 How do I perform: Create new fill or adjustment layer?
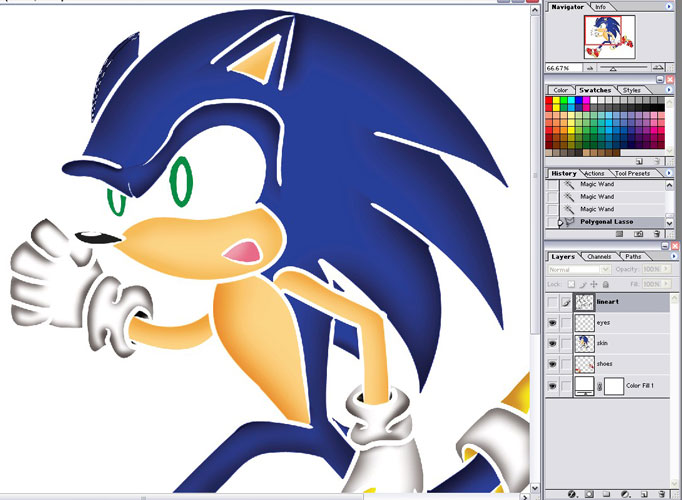coord(625,494)
